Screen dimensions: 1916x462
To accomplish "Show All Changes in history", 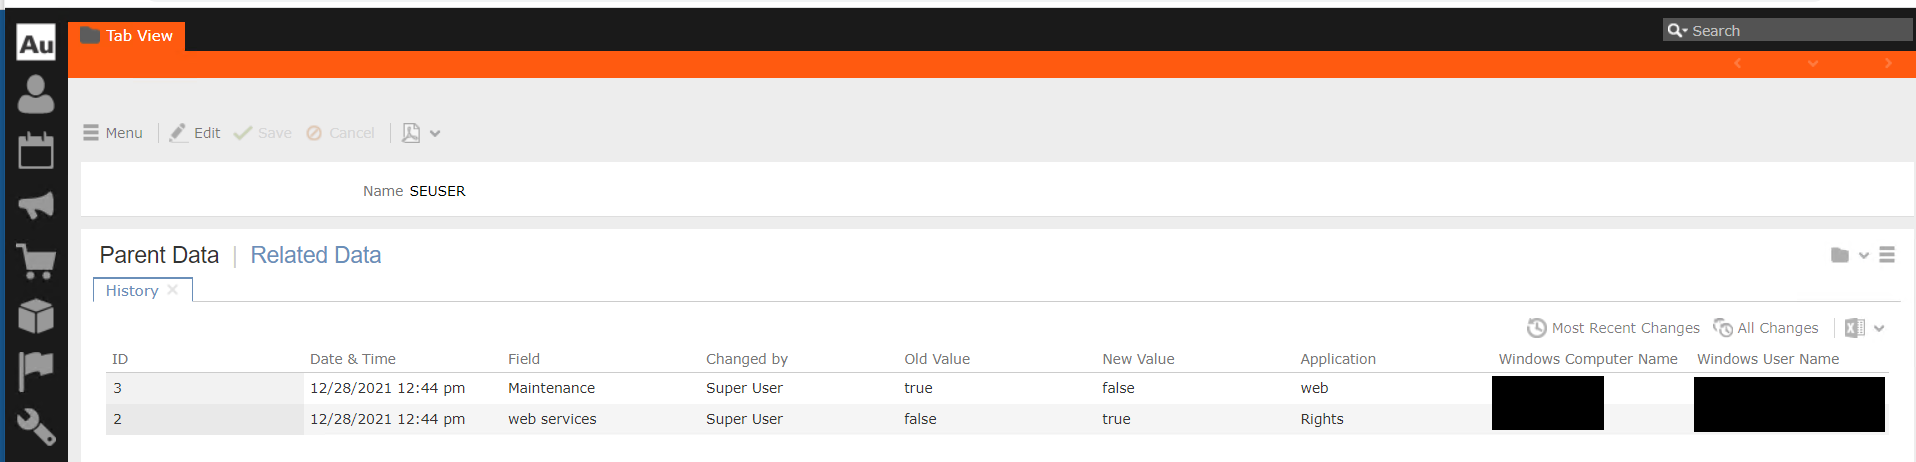I will (1766, 328).
